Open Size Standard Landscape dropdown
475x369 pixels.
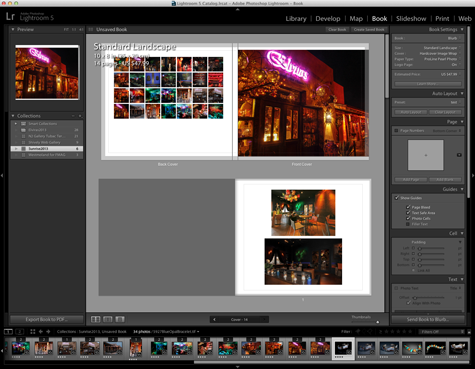(x=442, y=48)
